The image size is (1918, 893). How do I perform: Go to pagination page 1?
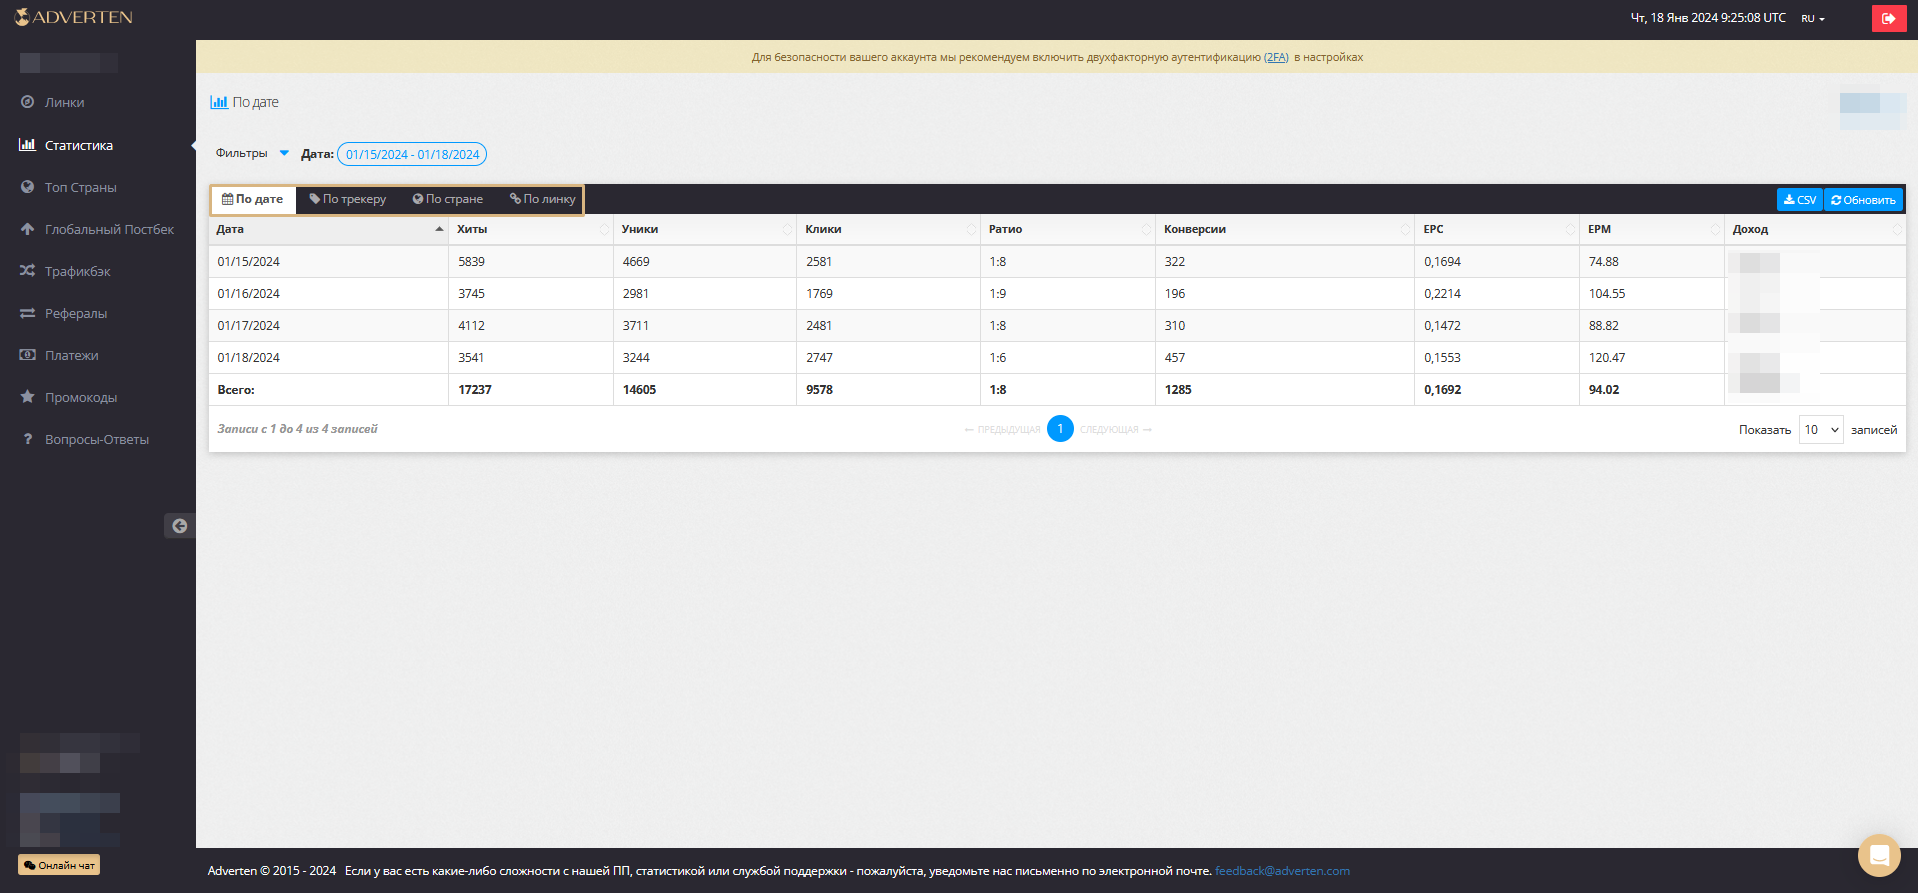click(x=1060, y=428)
